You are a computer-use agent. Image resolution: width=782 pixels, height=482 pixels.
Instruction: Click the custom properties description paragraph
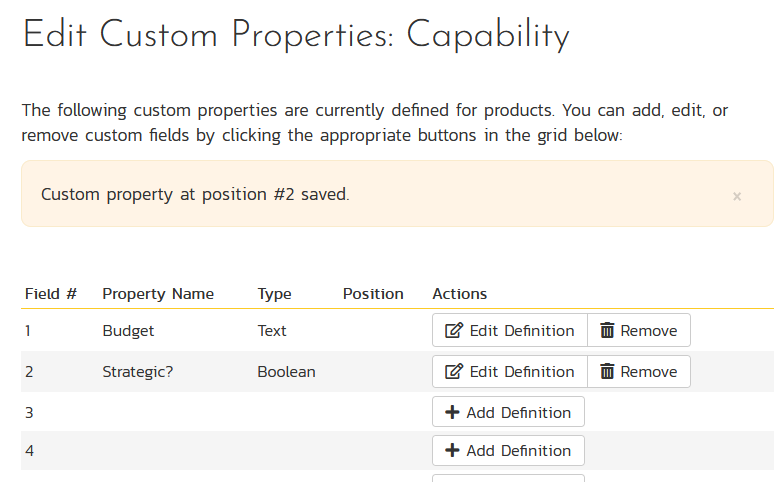[x=375, y=122]
